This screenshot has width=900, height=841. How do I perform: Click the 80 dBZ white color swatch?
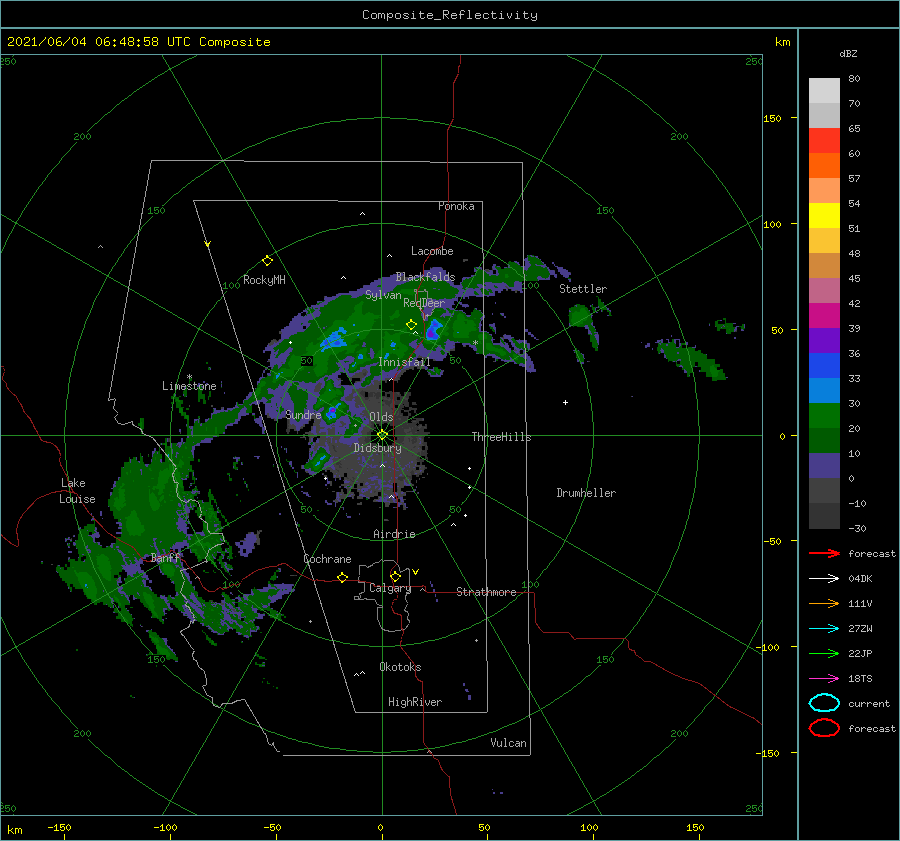[x=824, y=90]
